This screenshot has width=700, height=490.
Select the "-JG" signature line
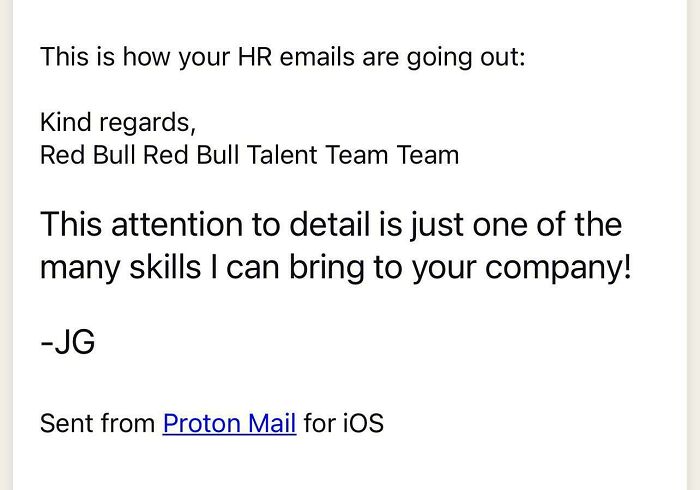(x=67, y=342)
